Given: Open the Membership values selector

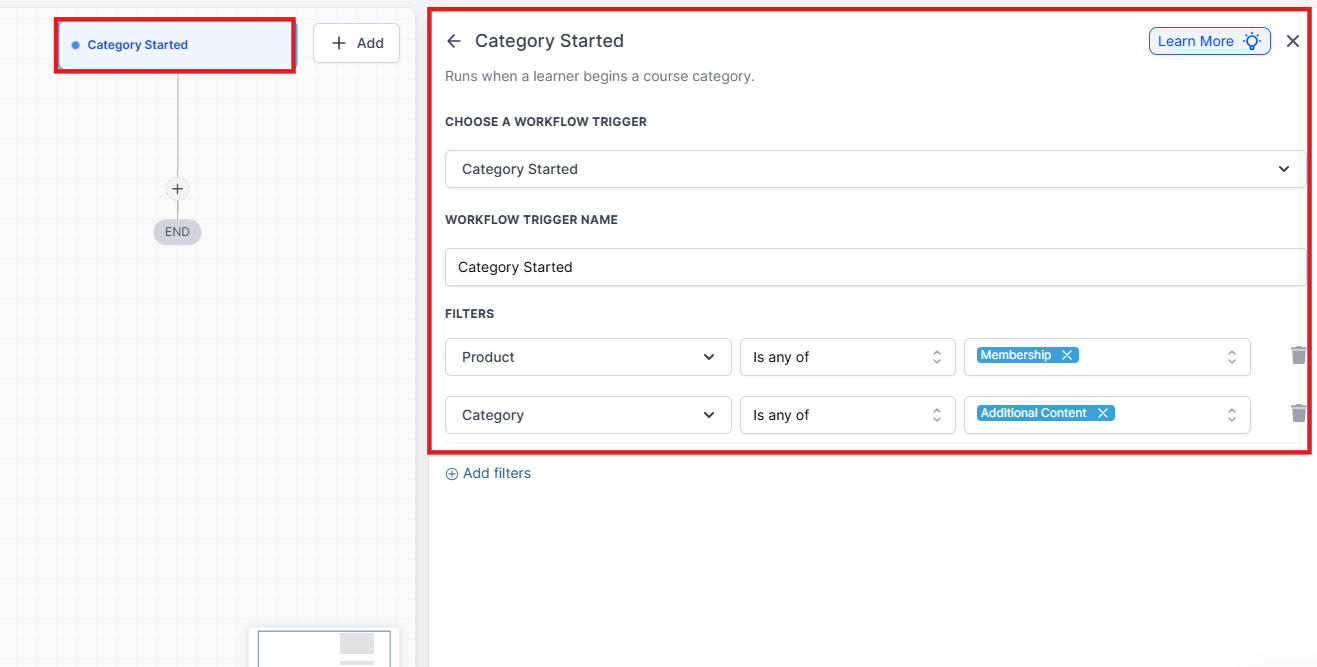Looking at the screenshot, I should pyautogui.click(x=1160, y=357).
